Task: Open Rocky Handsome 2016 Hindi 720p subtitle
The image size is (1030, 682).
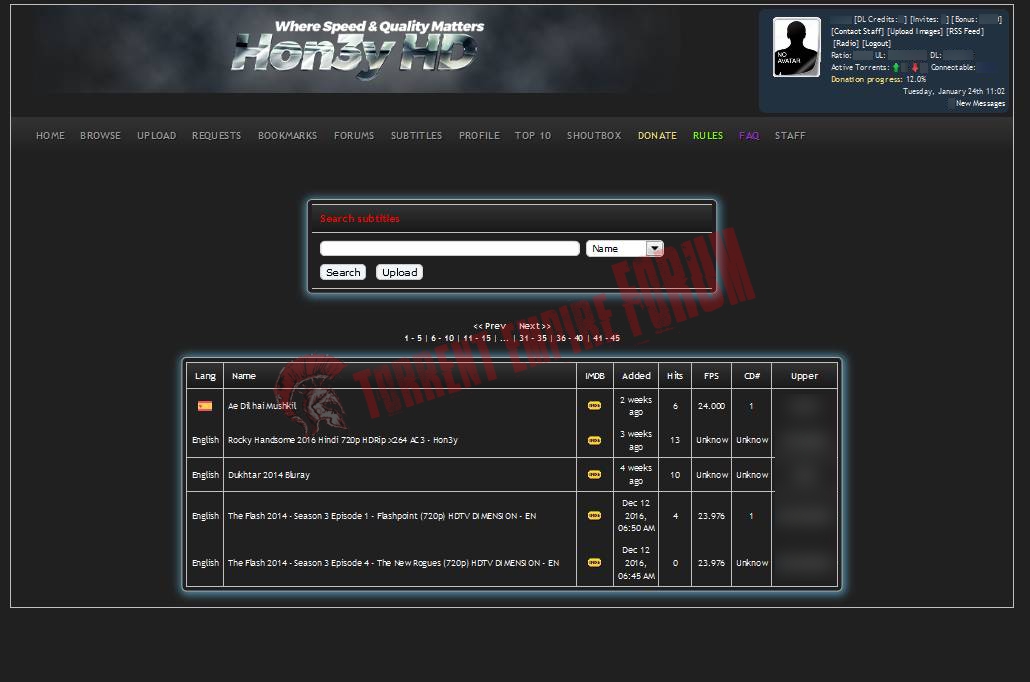Action: click(x=343, y=440)
